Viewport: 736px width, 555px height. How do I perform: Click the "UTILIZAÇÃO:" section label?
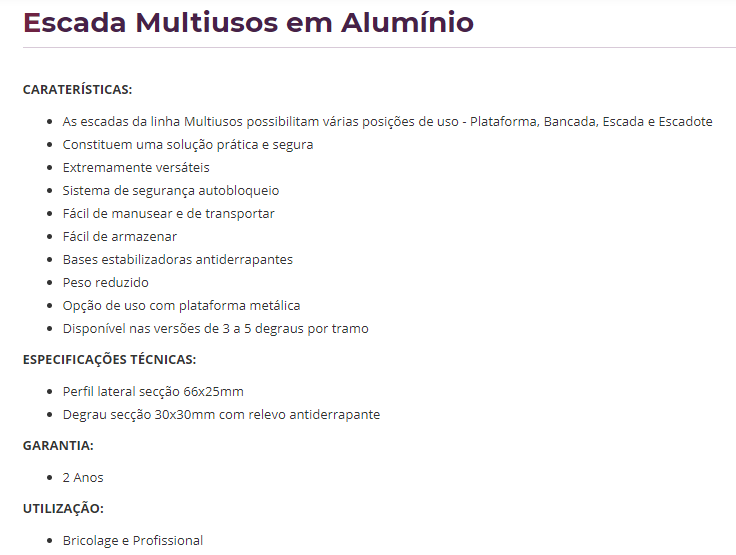pos(63,508)
